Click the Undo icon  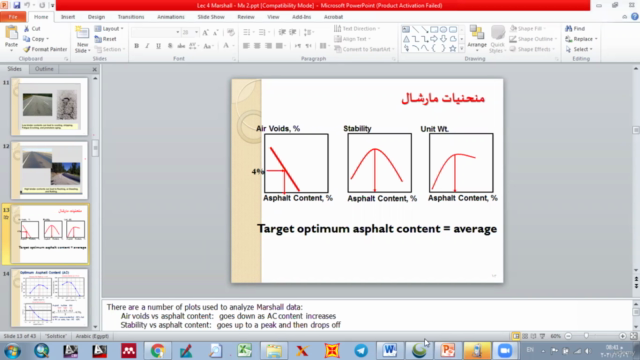(x=27, y=5)
